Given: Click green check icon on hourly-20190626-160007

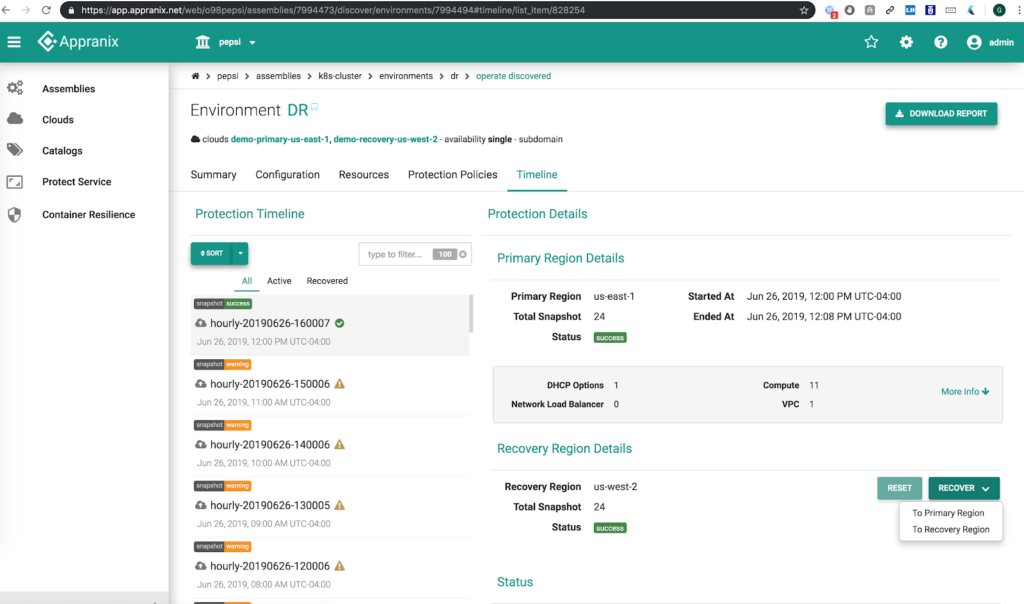Looking at the screenshot, I should click(x=340, y=323).
